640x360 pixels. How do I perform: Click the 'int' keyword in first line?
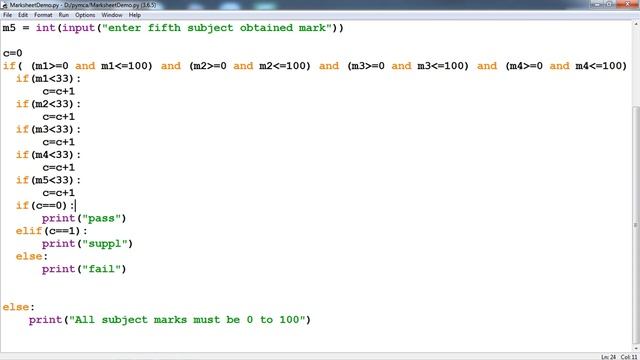pyautogui.click(x=45, y=28)
